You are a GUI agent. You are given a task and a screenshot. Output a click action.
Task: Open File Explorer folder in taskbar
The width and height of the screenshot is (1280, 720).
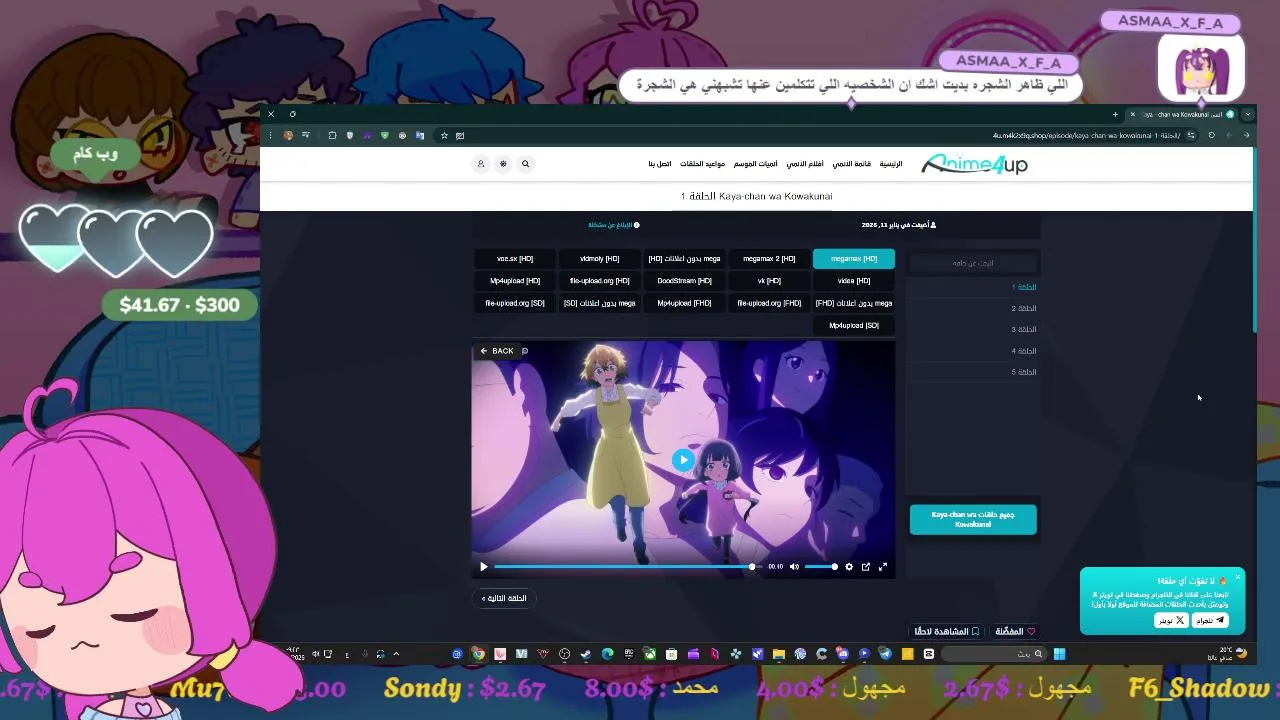coord(778,654)
